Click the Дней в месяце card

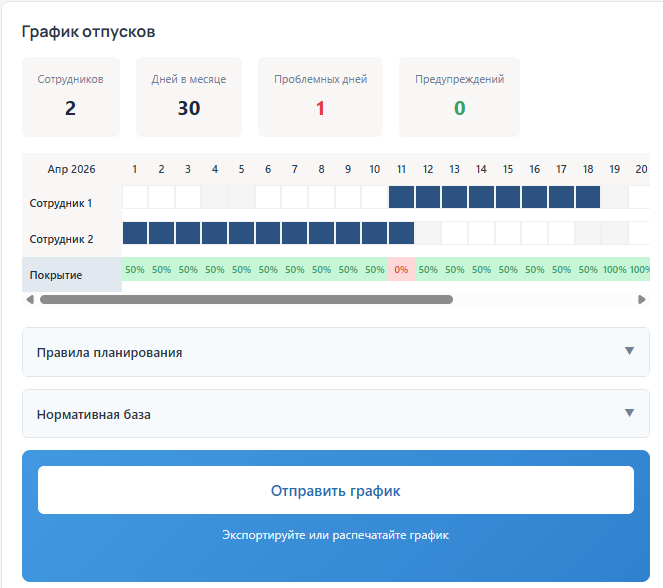[189, 97]
